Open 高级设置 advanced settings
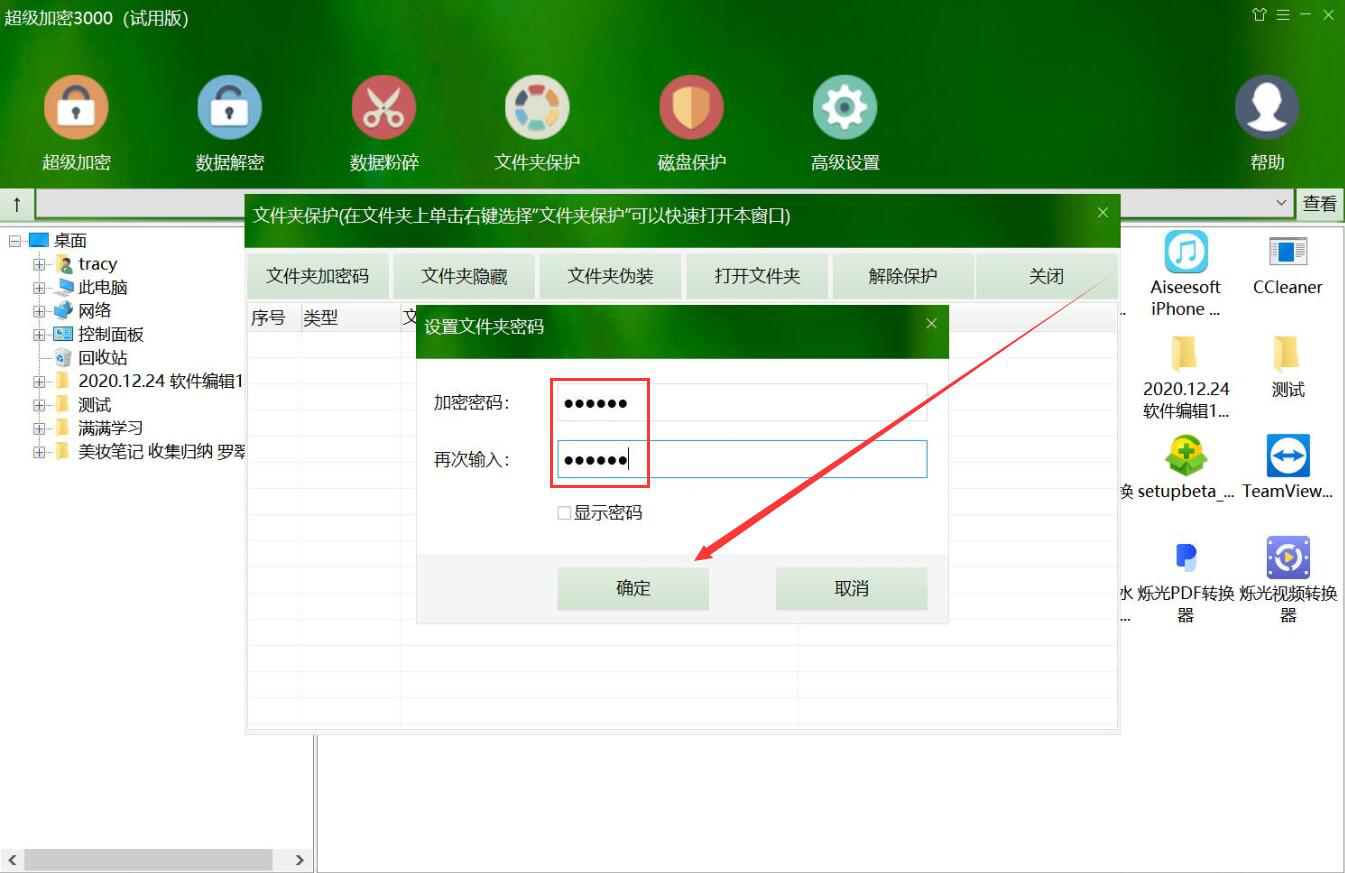 pos(845,123)
